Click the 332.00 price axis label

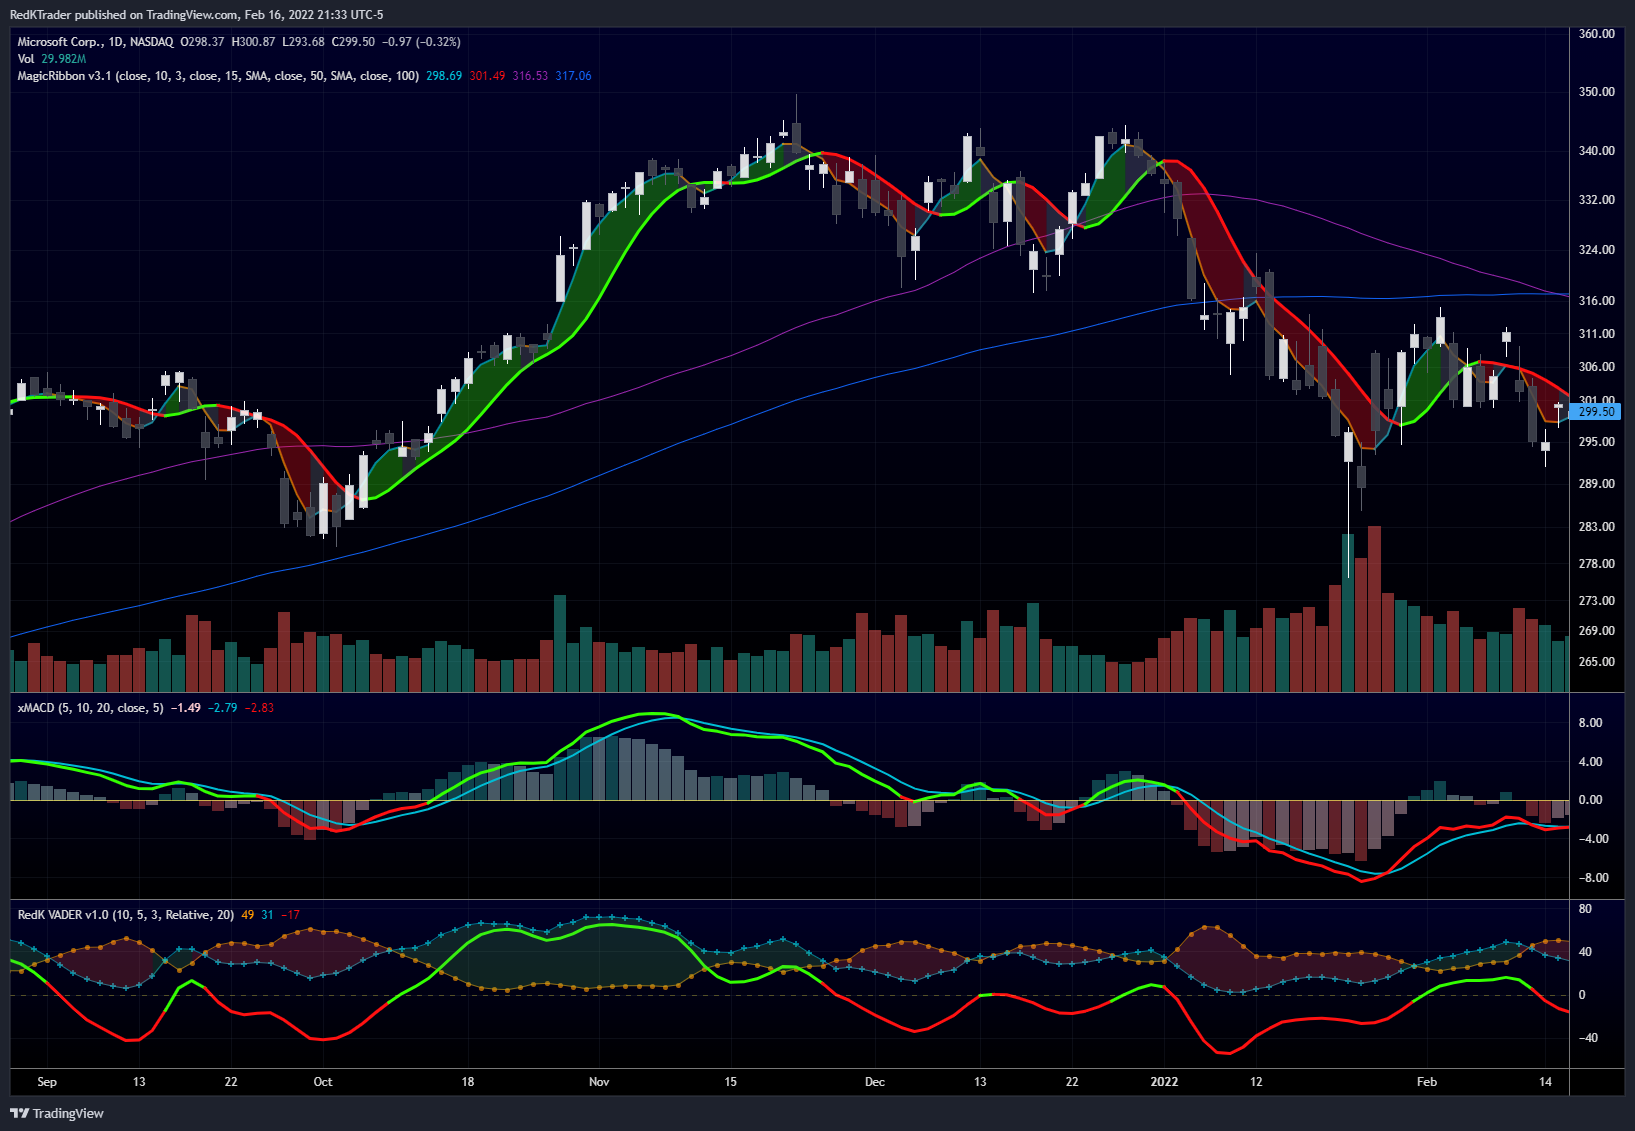tap(1596, 200)
